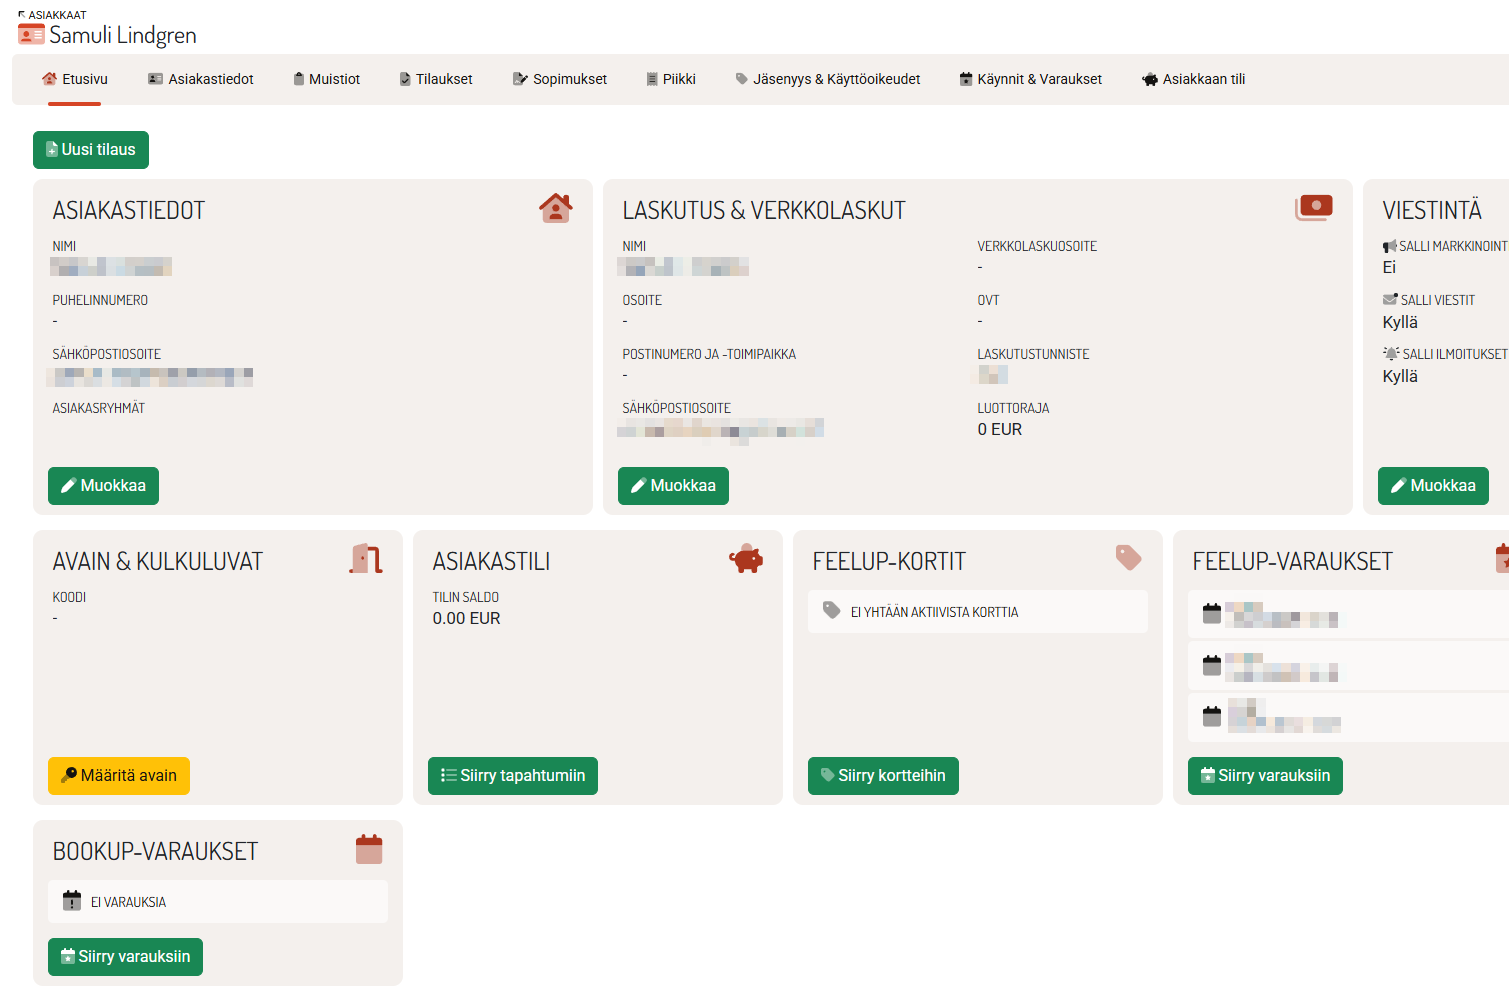Click the wallet icon in Laskutus & Verkkolaskut
Screen dimensions: 1509x998
[1314, 207]
